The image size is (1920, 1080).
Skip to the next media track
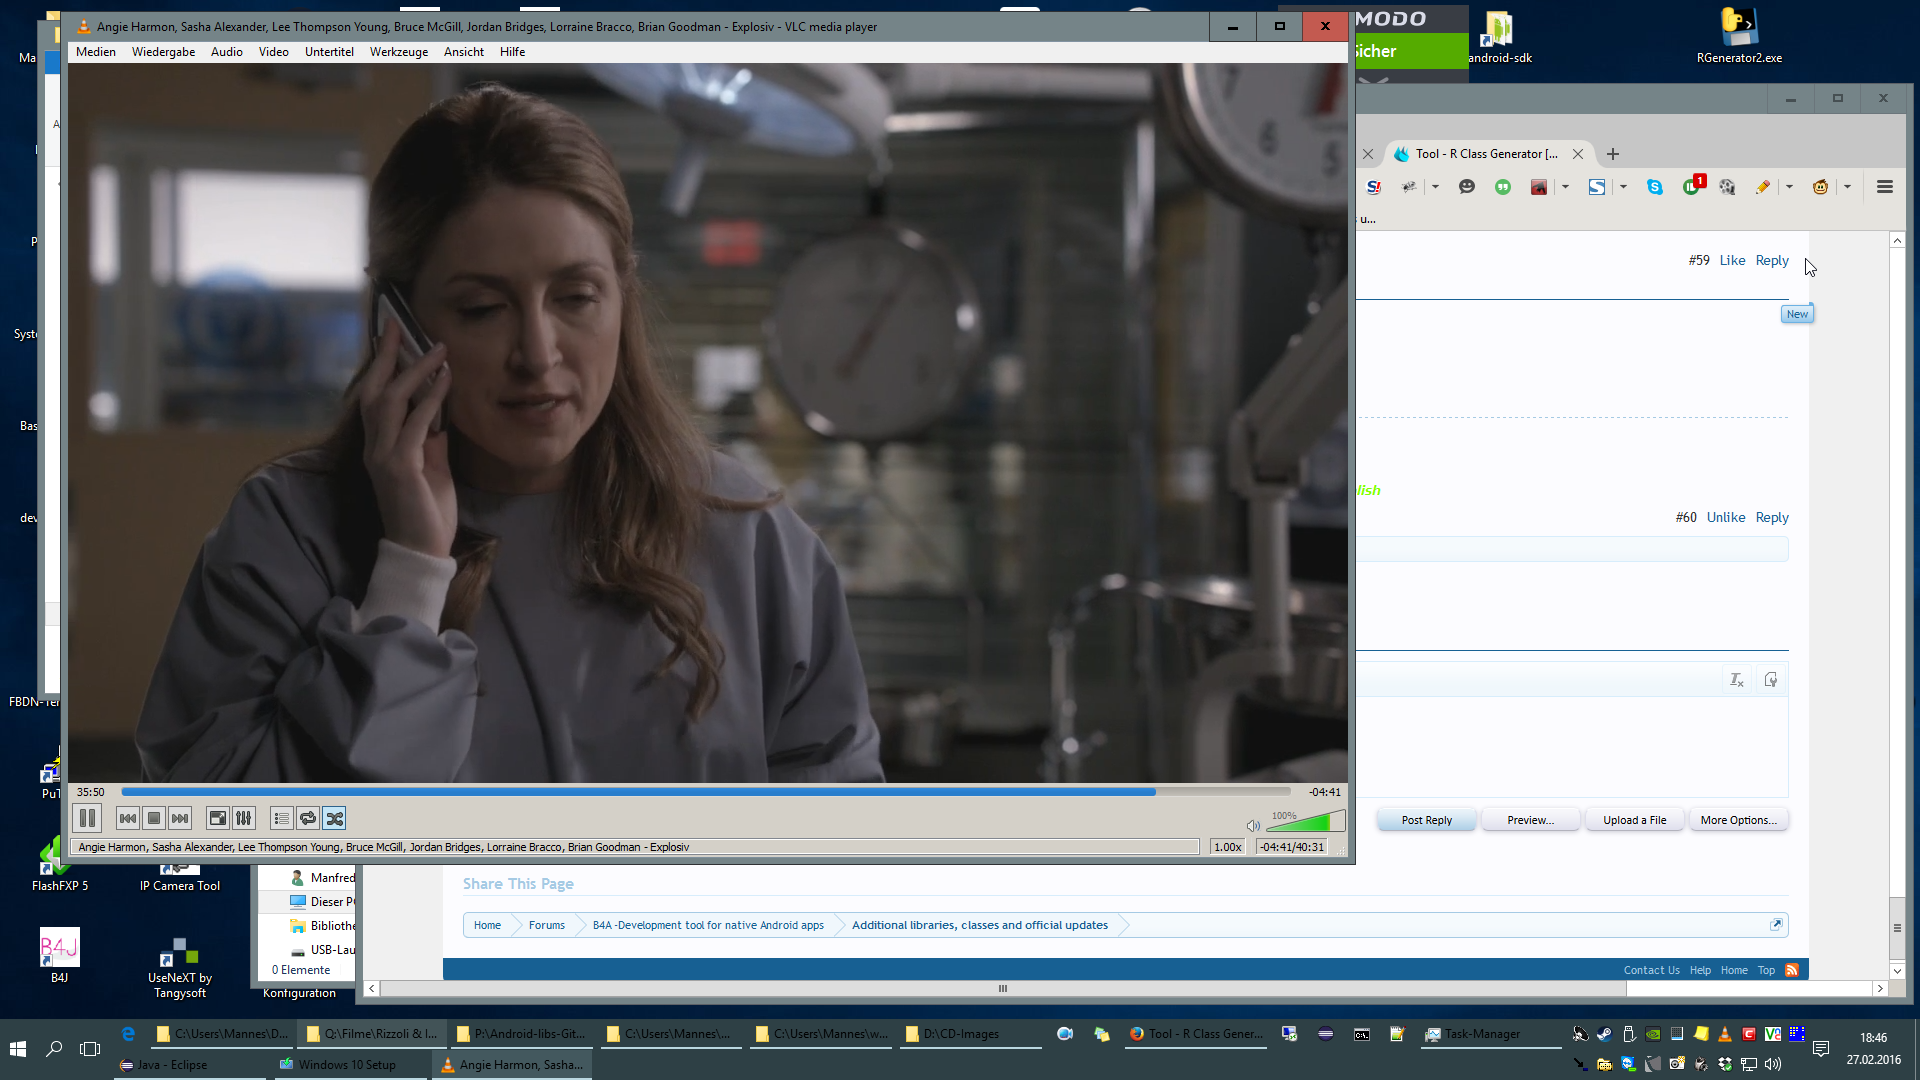click(x=180, y=818)
